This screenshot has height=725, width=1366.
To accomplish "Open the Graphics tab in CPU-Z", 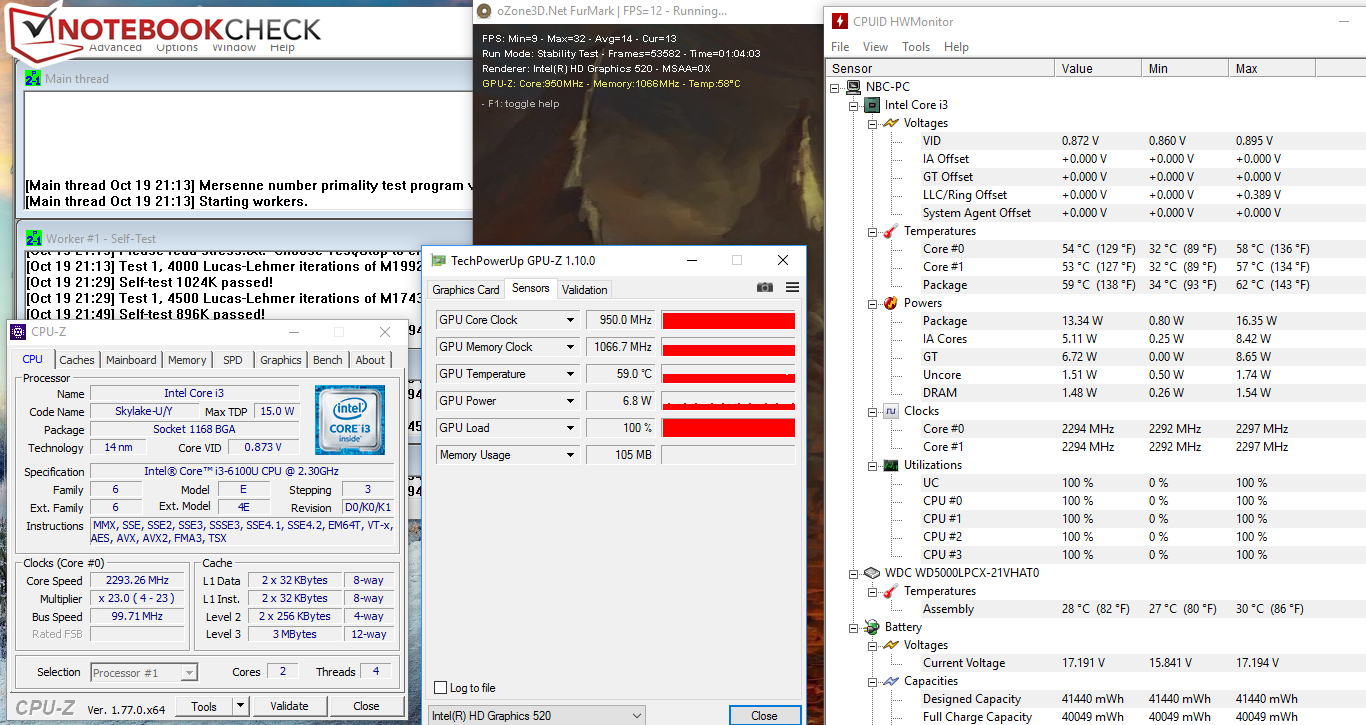I will click(281, 360).
